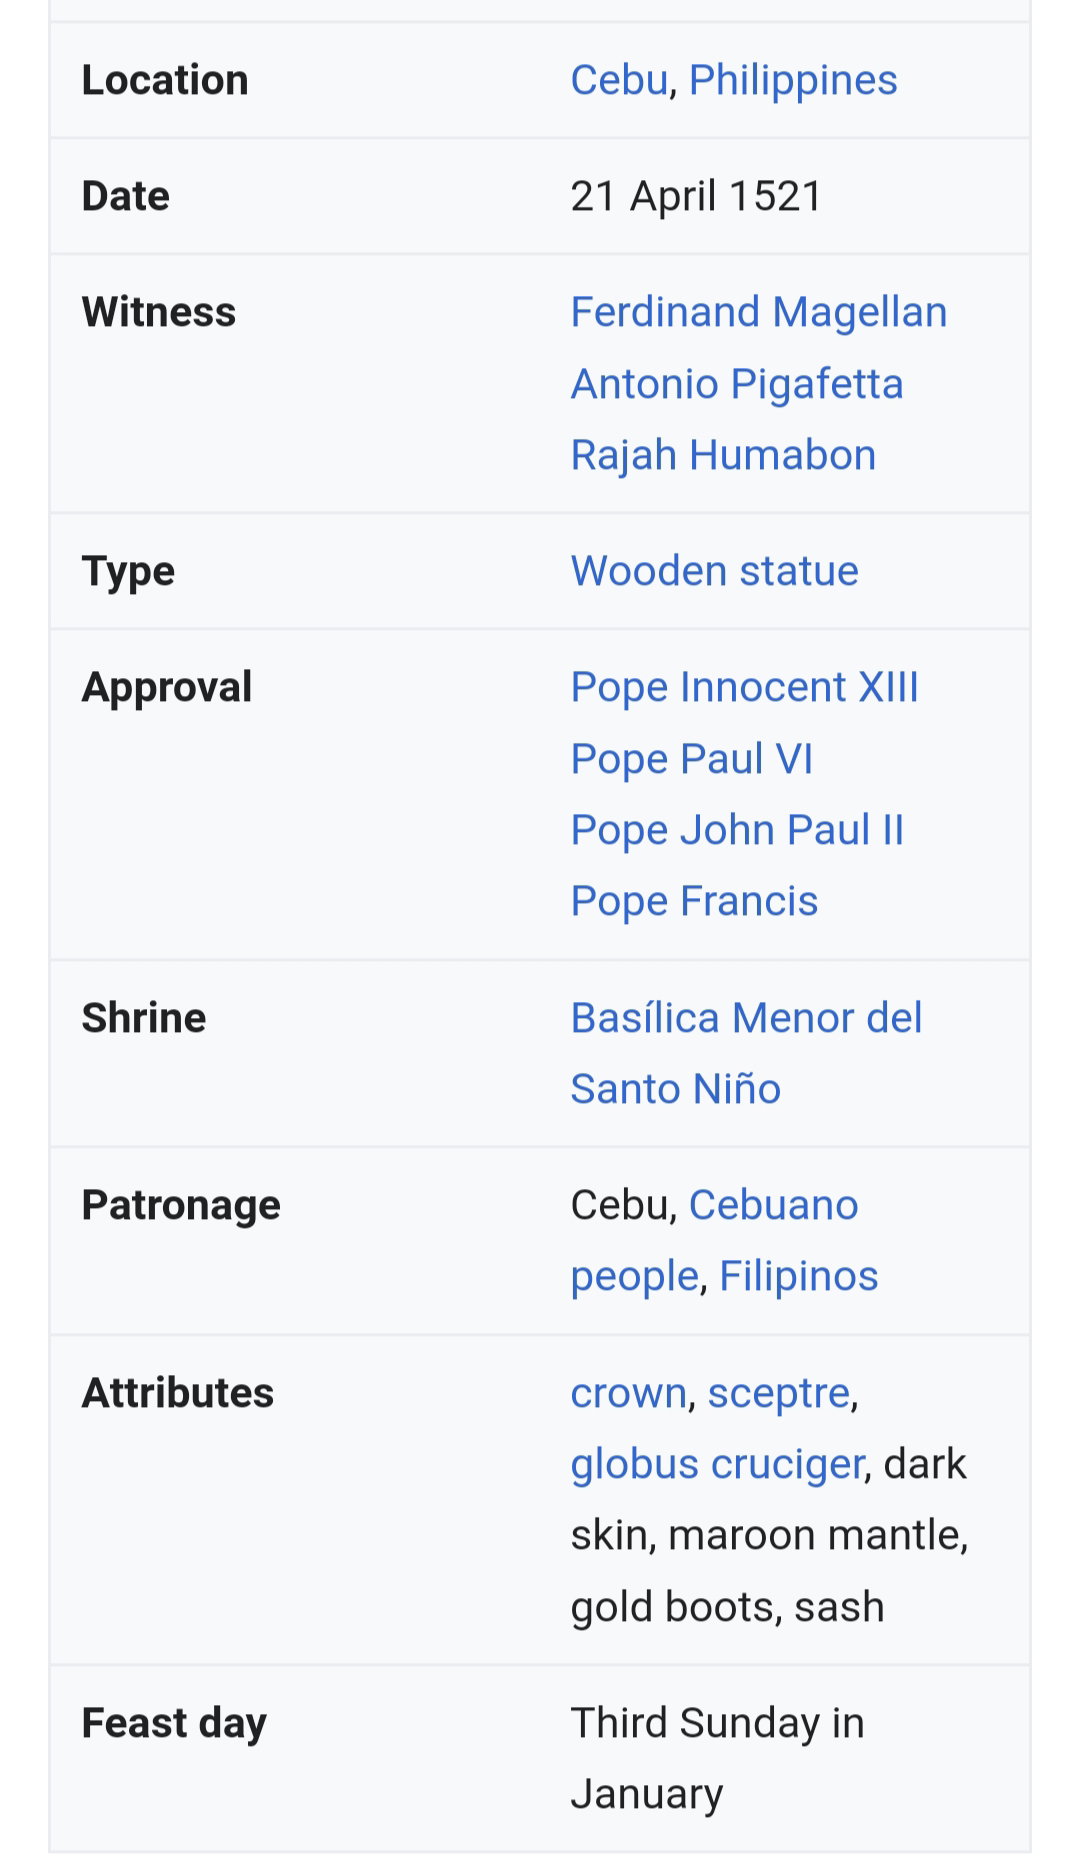Tap the Cebuano people link
Screen dimensions: 1080x1863
point(714,1240)
